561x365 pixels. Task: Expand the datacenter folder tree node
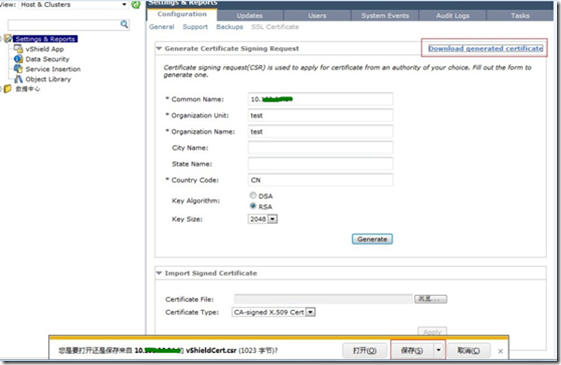coord(1,89)
